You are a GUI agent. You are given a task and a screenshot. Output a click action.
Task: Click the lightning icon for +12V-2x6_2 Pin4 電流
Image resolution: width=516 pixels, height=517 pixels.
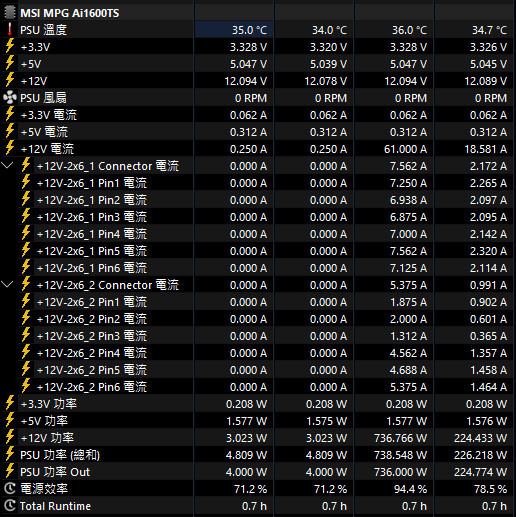click(26, 352)
